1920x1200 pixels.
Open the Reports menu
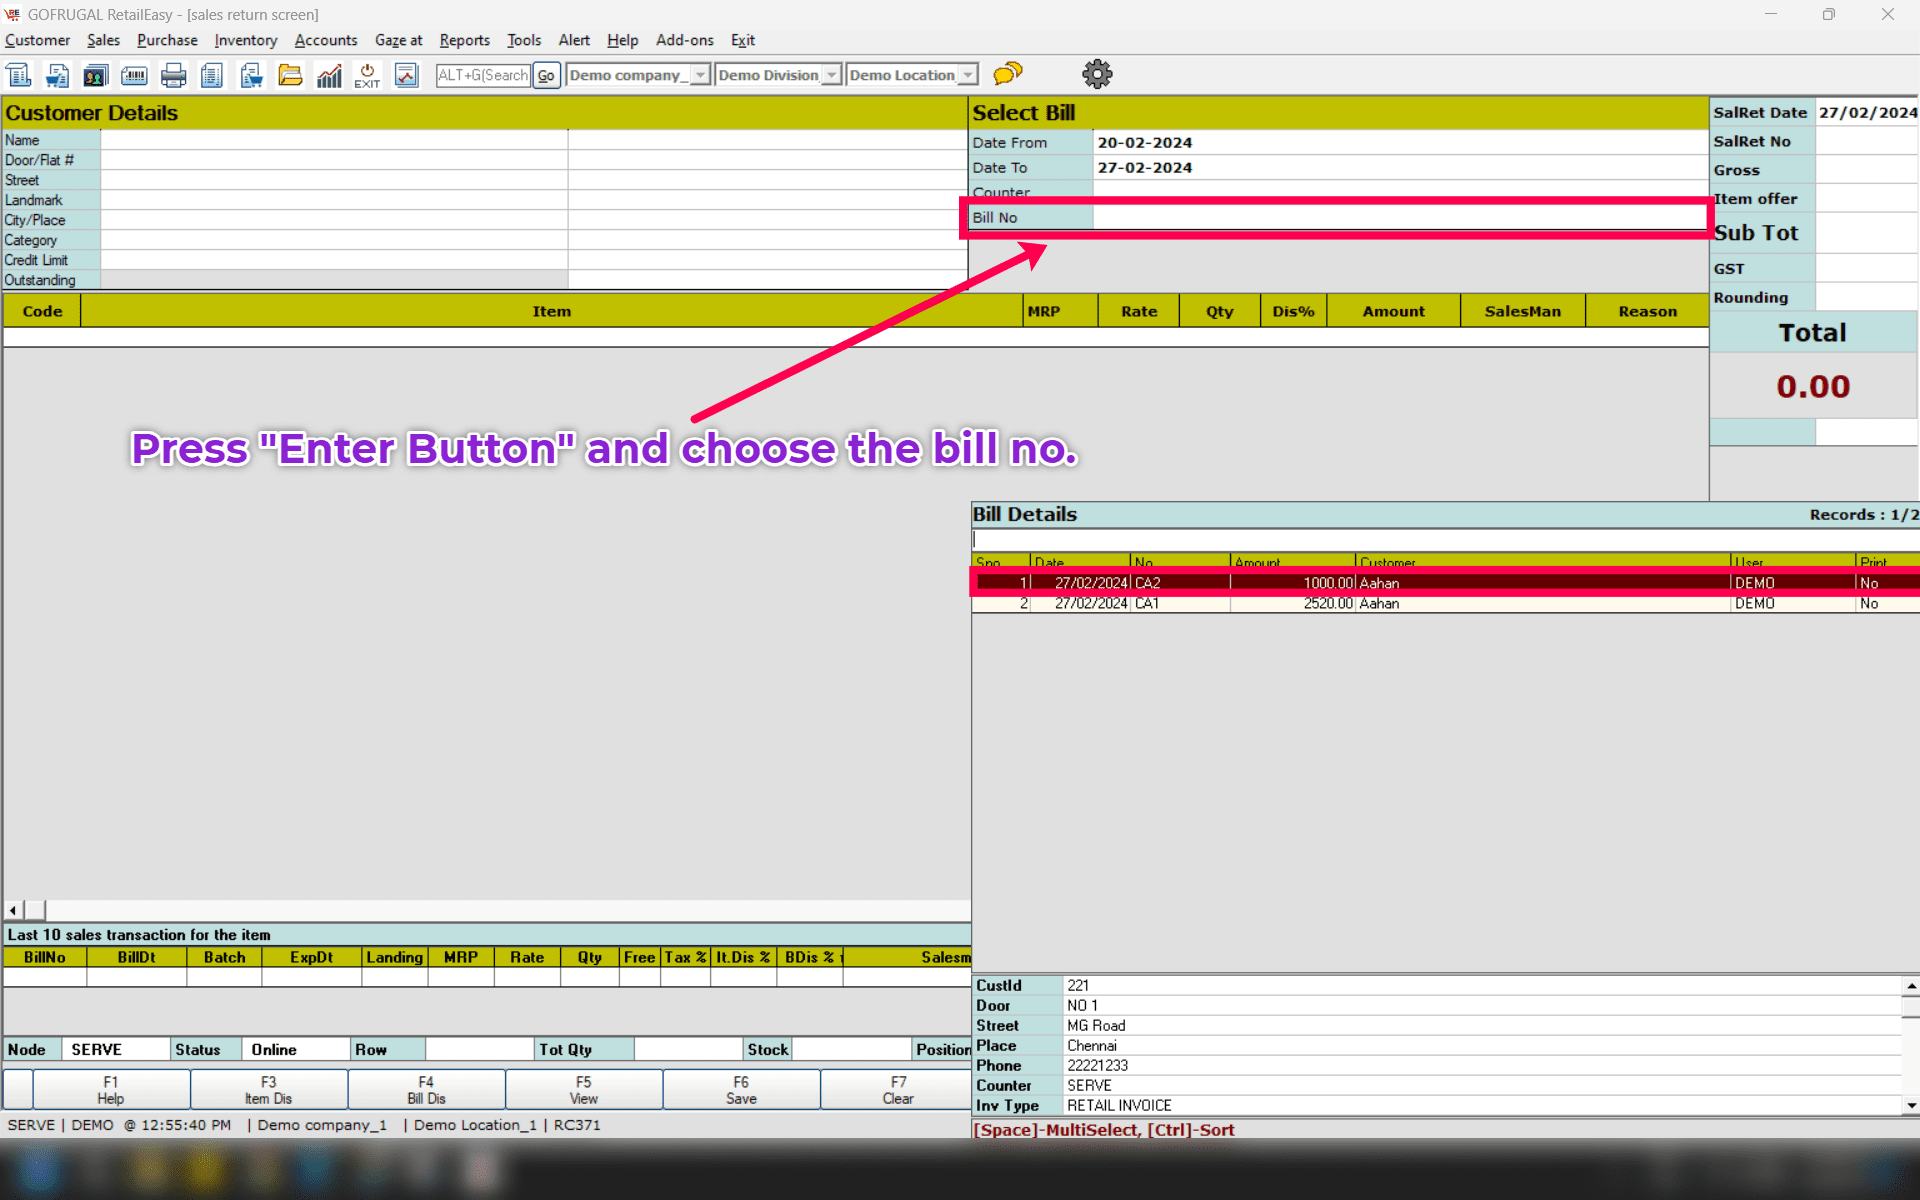pos(464,40)
